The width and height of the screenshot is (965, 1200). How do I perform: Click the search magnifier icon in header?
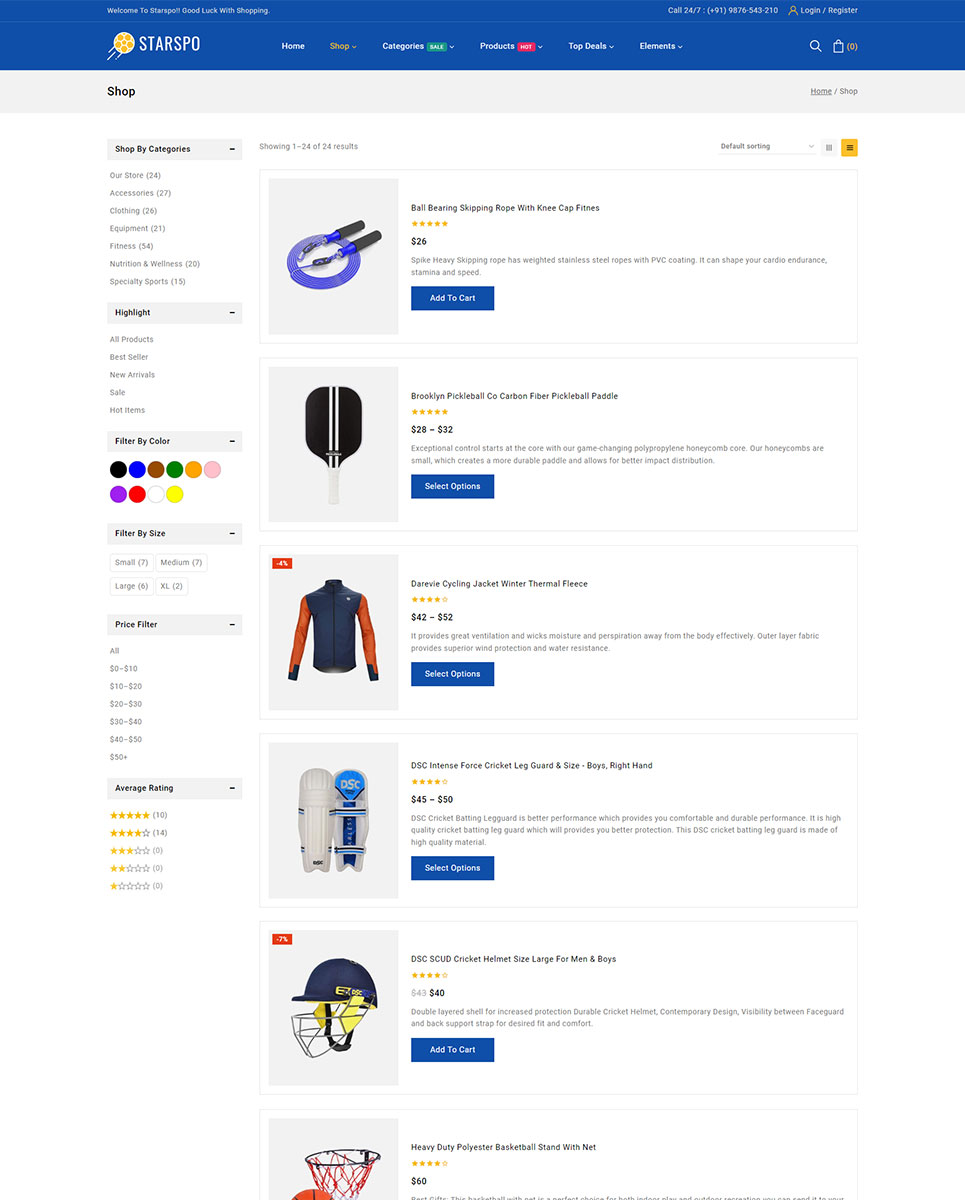click(815, 46)
